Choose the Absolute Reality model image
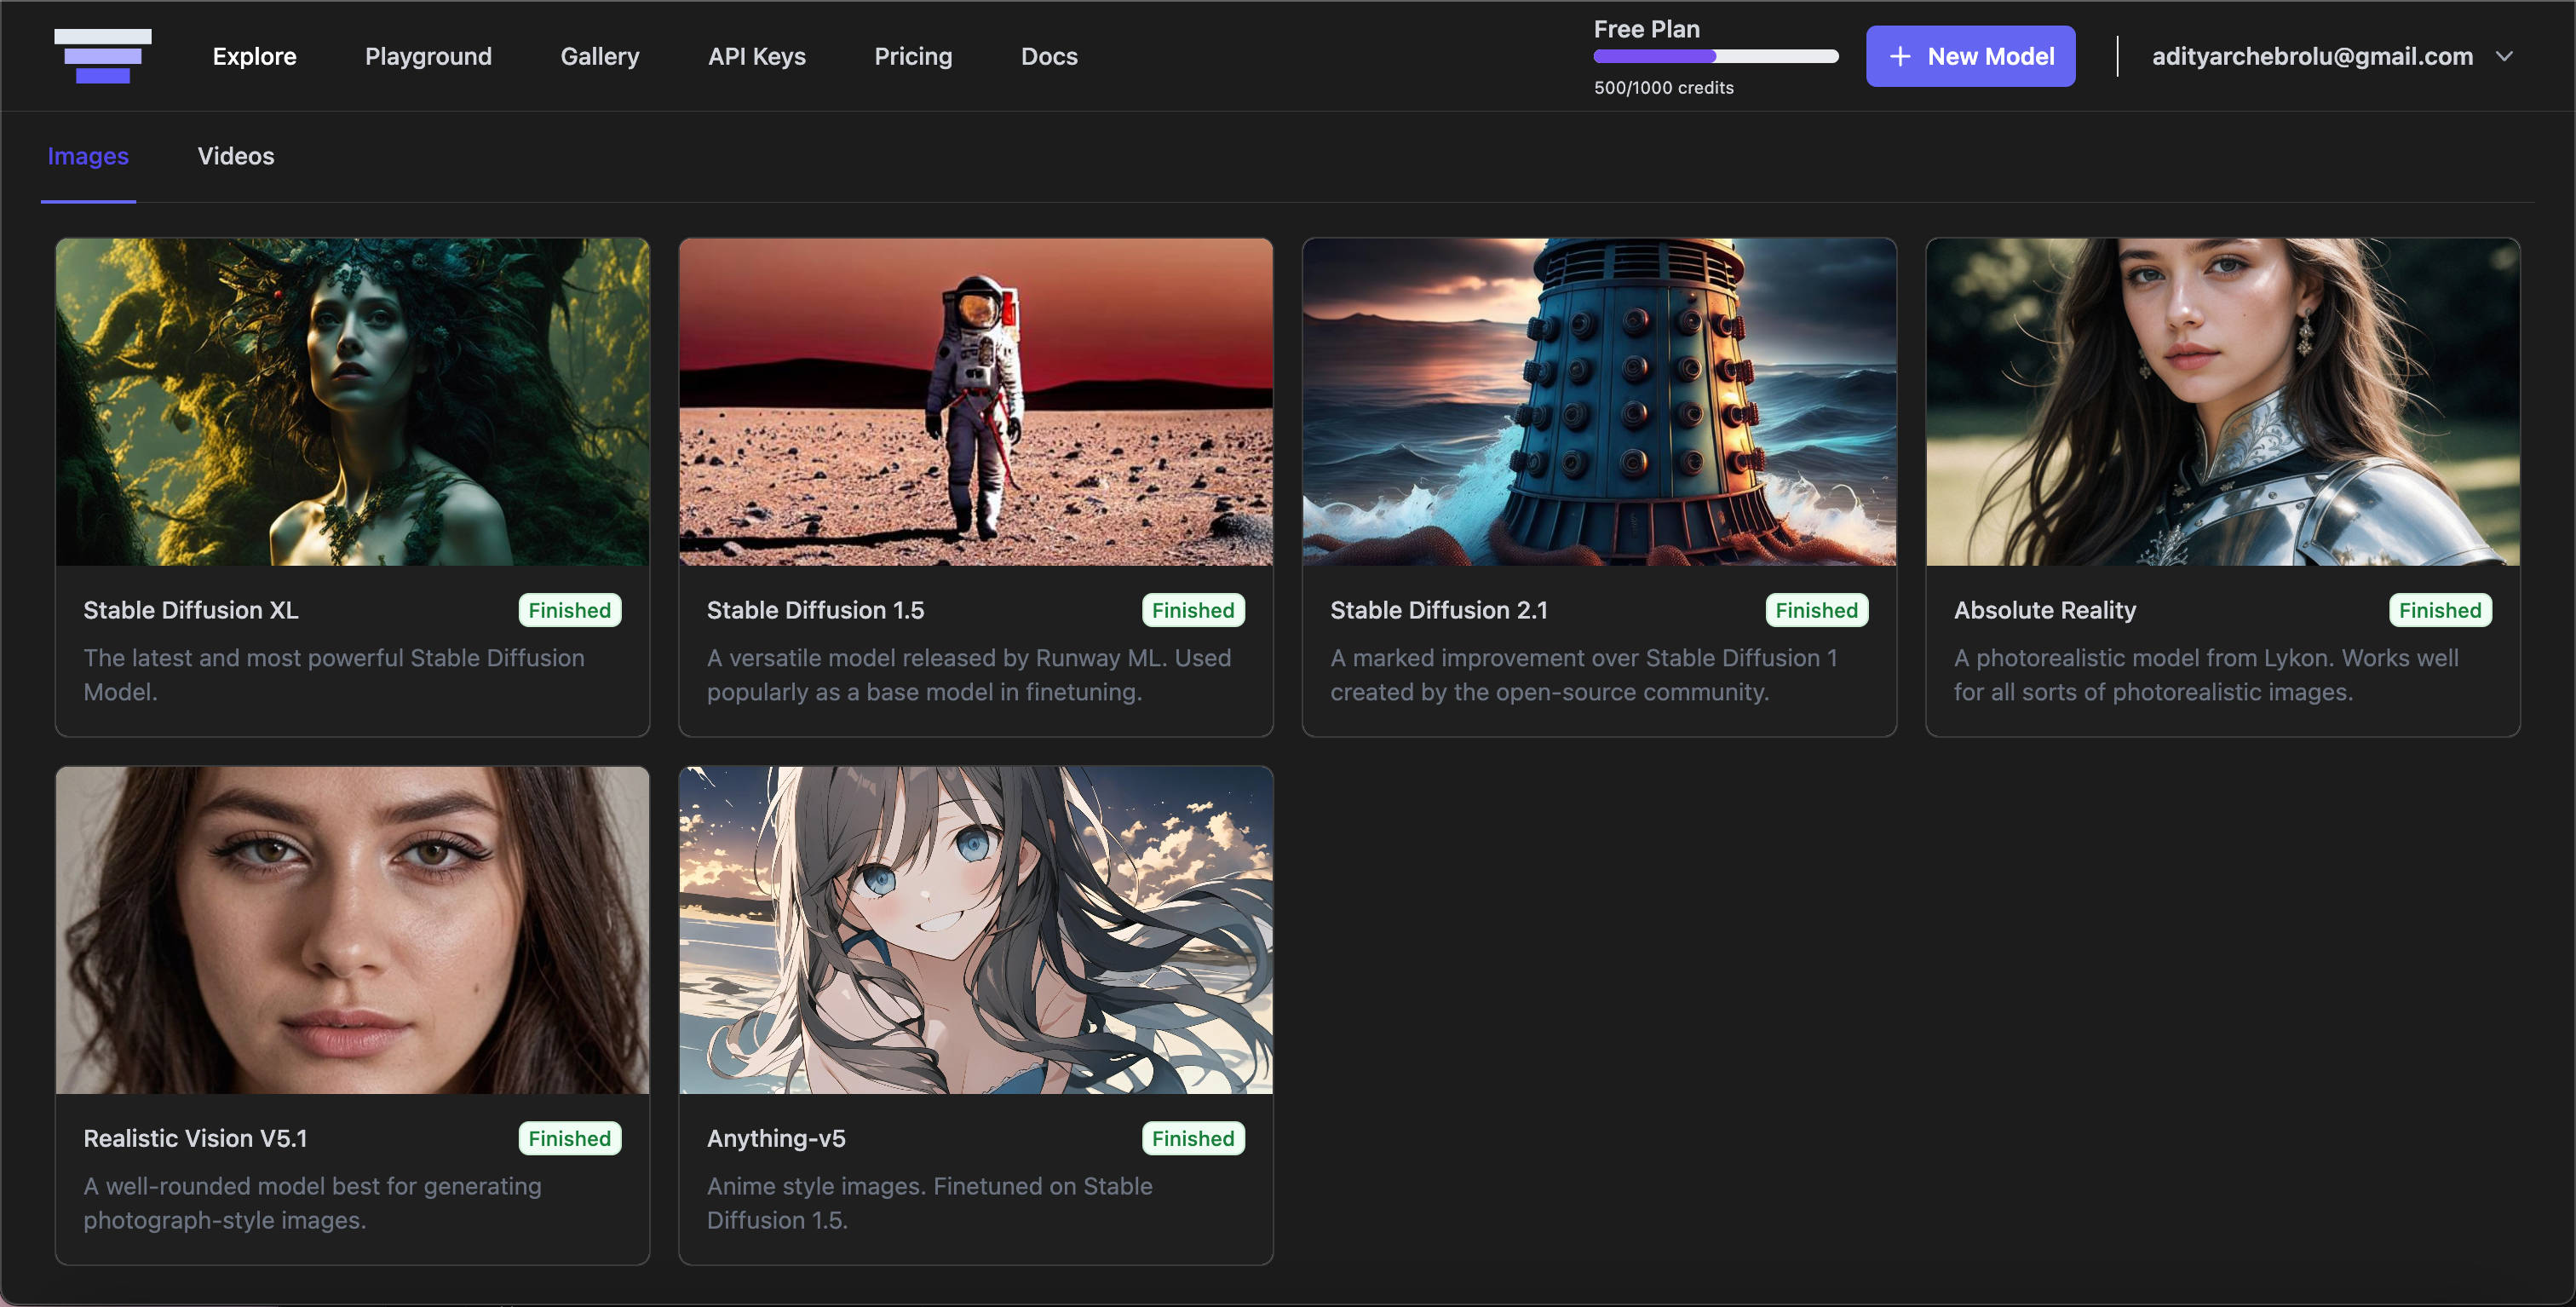This screenshot has width=2576, height=1307. pos(2222,401)
